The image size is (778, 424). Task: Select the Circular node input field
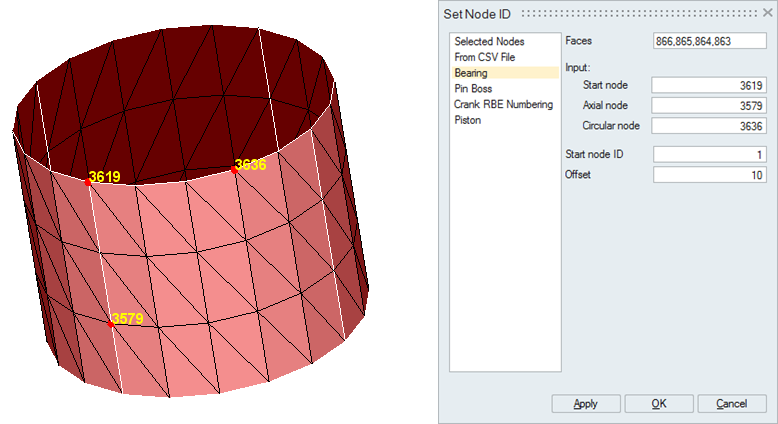(x=709, y=126)
